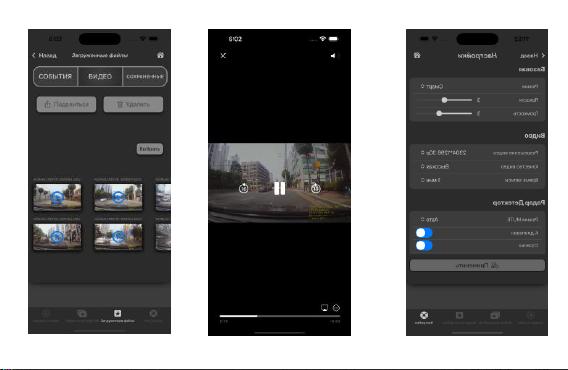Click the Удалить delete button
This screenshot has height=370, width=568.
click(x=133, y=104)
